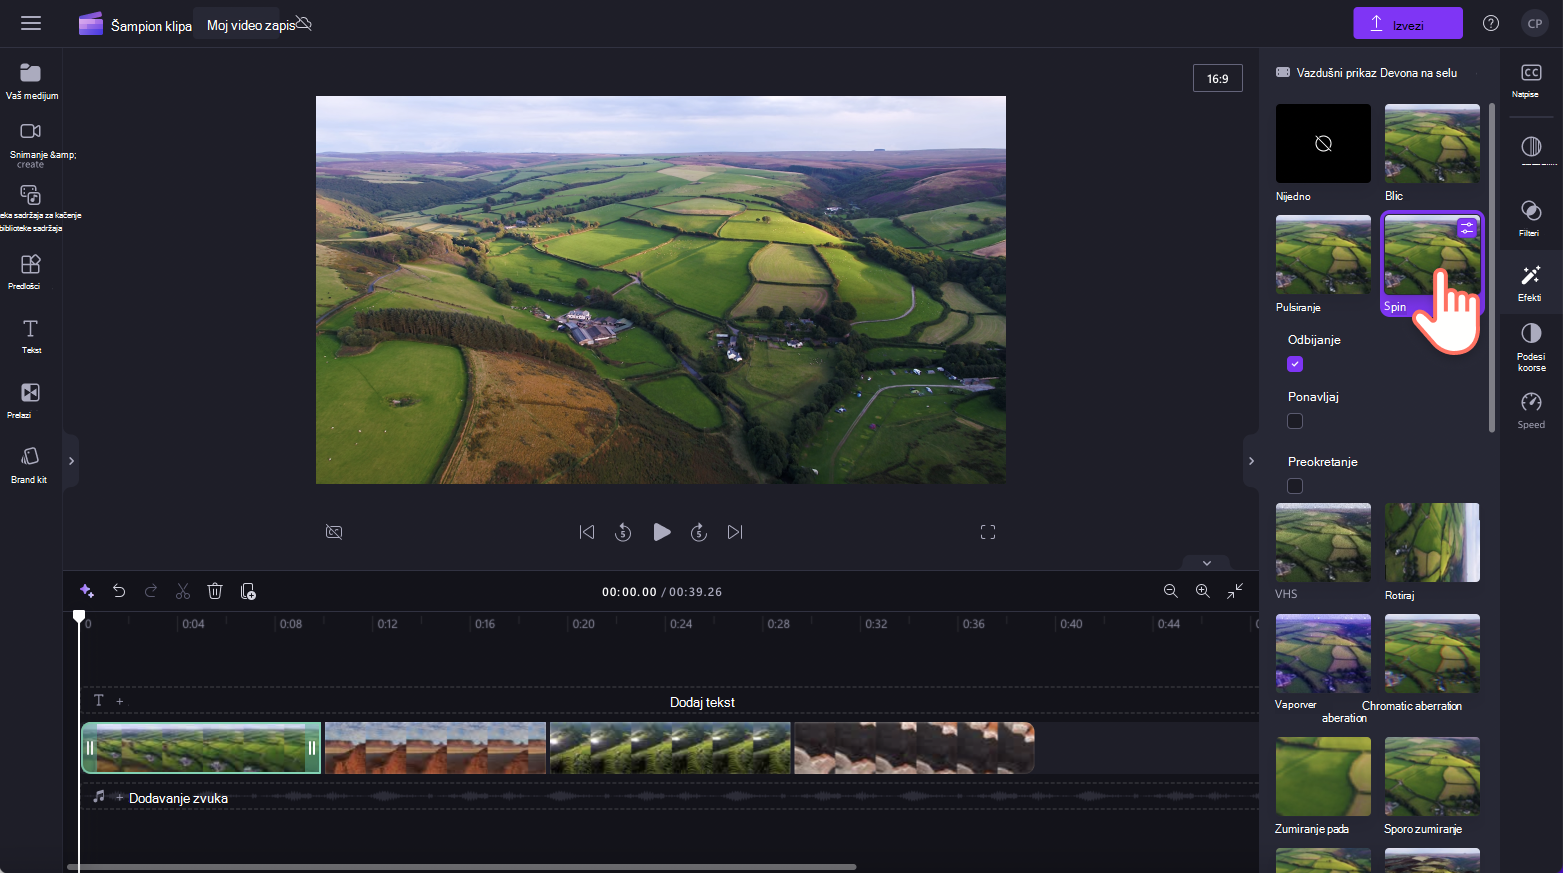
Task: Select the Zumiranje pada effect thumbnail
Action: [1323, 776]
